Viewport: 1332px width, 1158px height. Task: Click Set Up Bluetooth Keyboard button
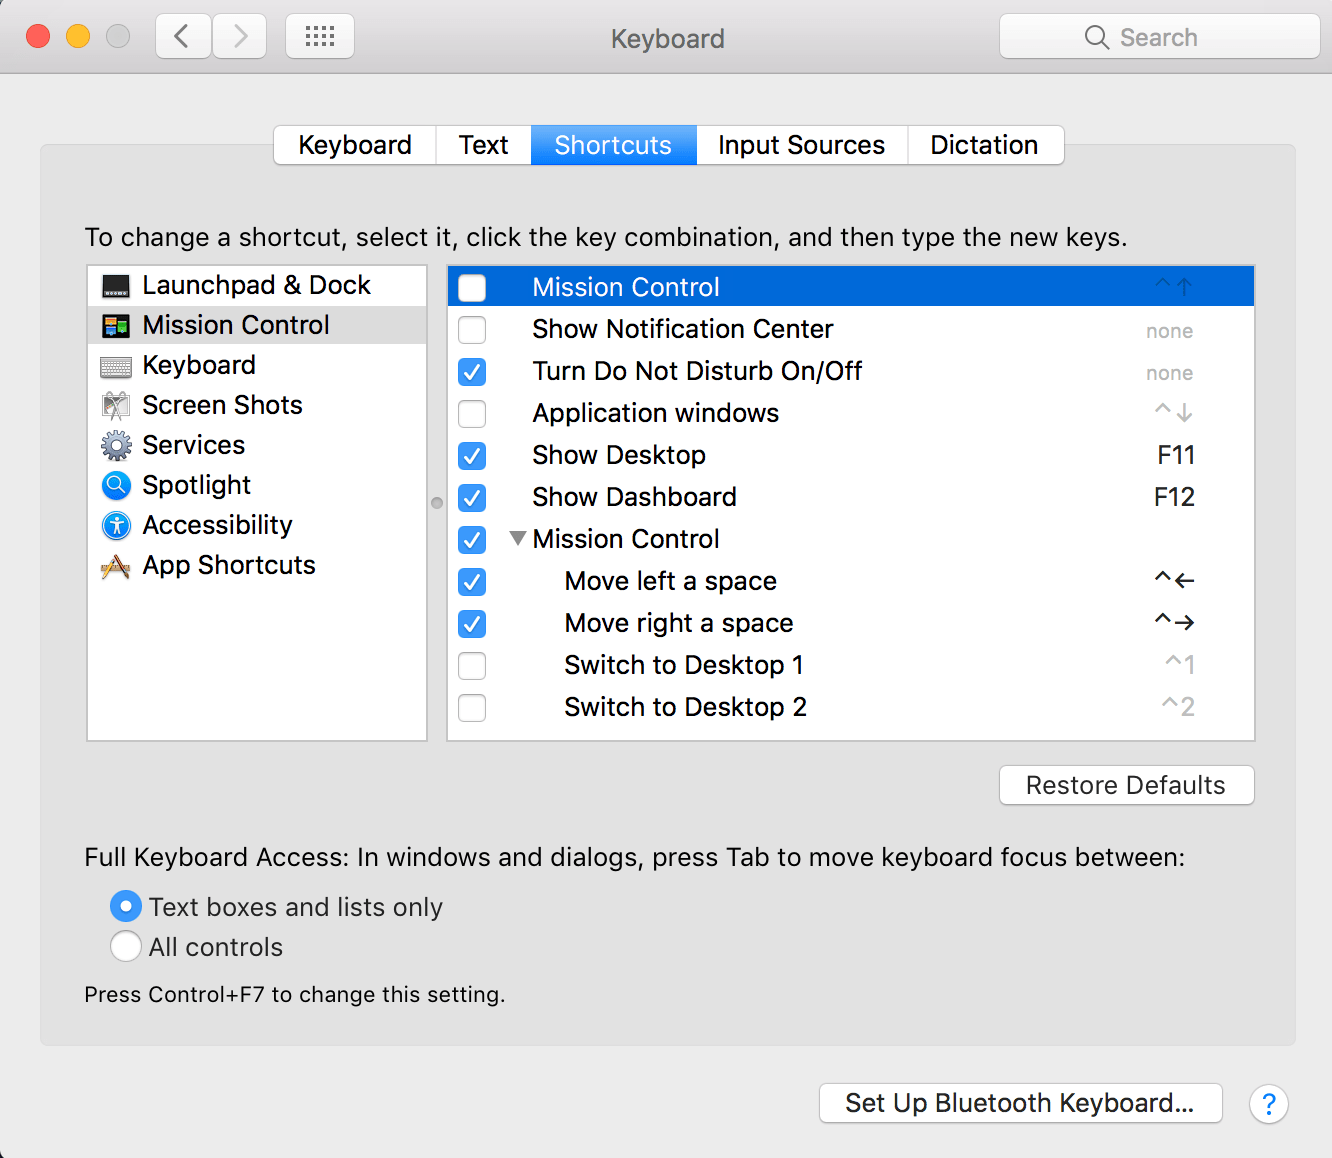click(1020, 1103)
